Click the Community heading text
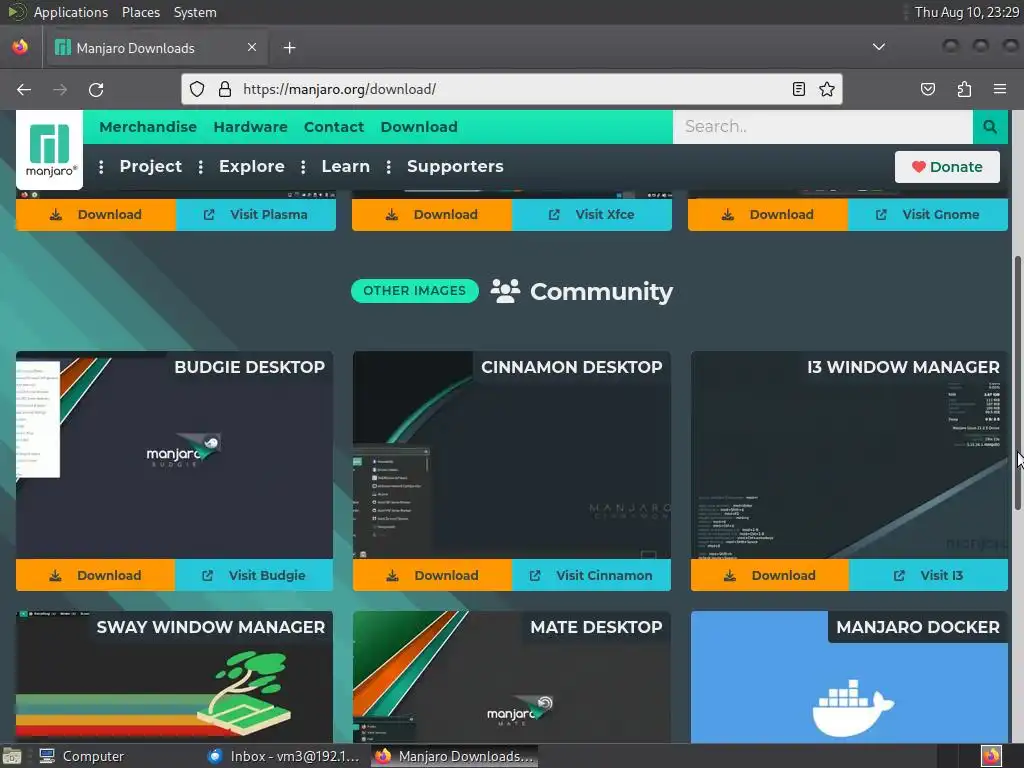The image size is (1024, 768). (601, 291)
